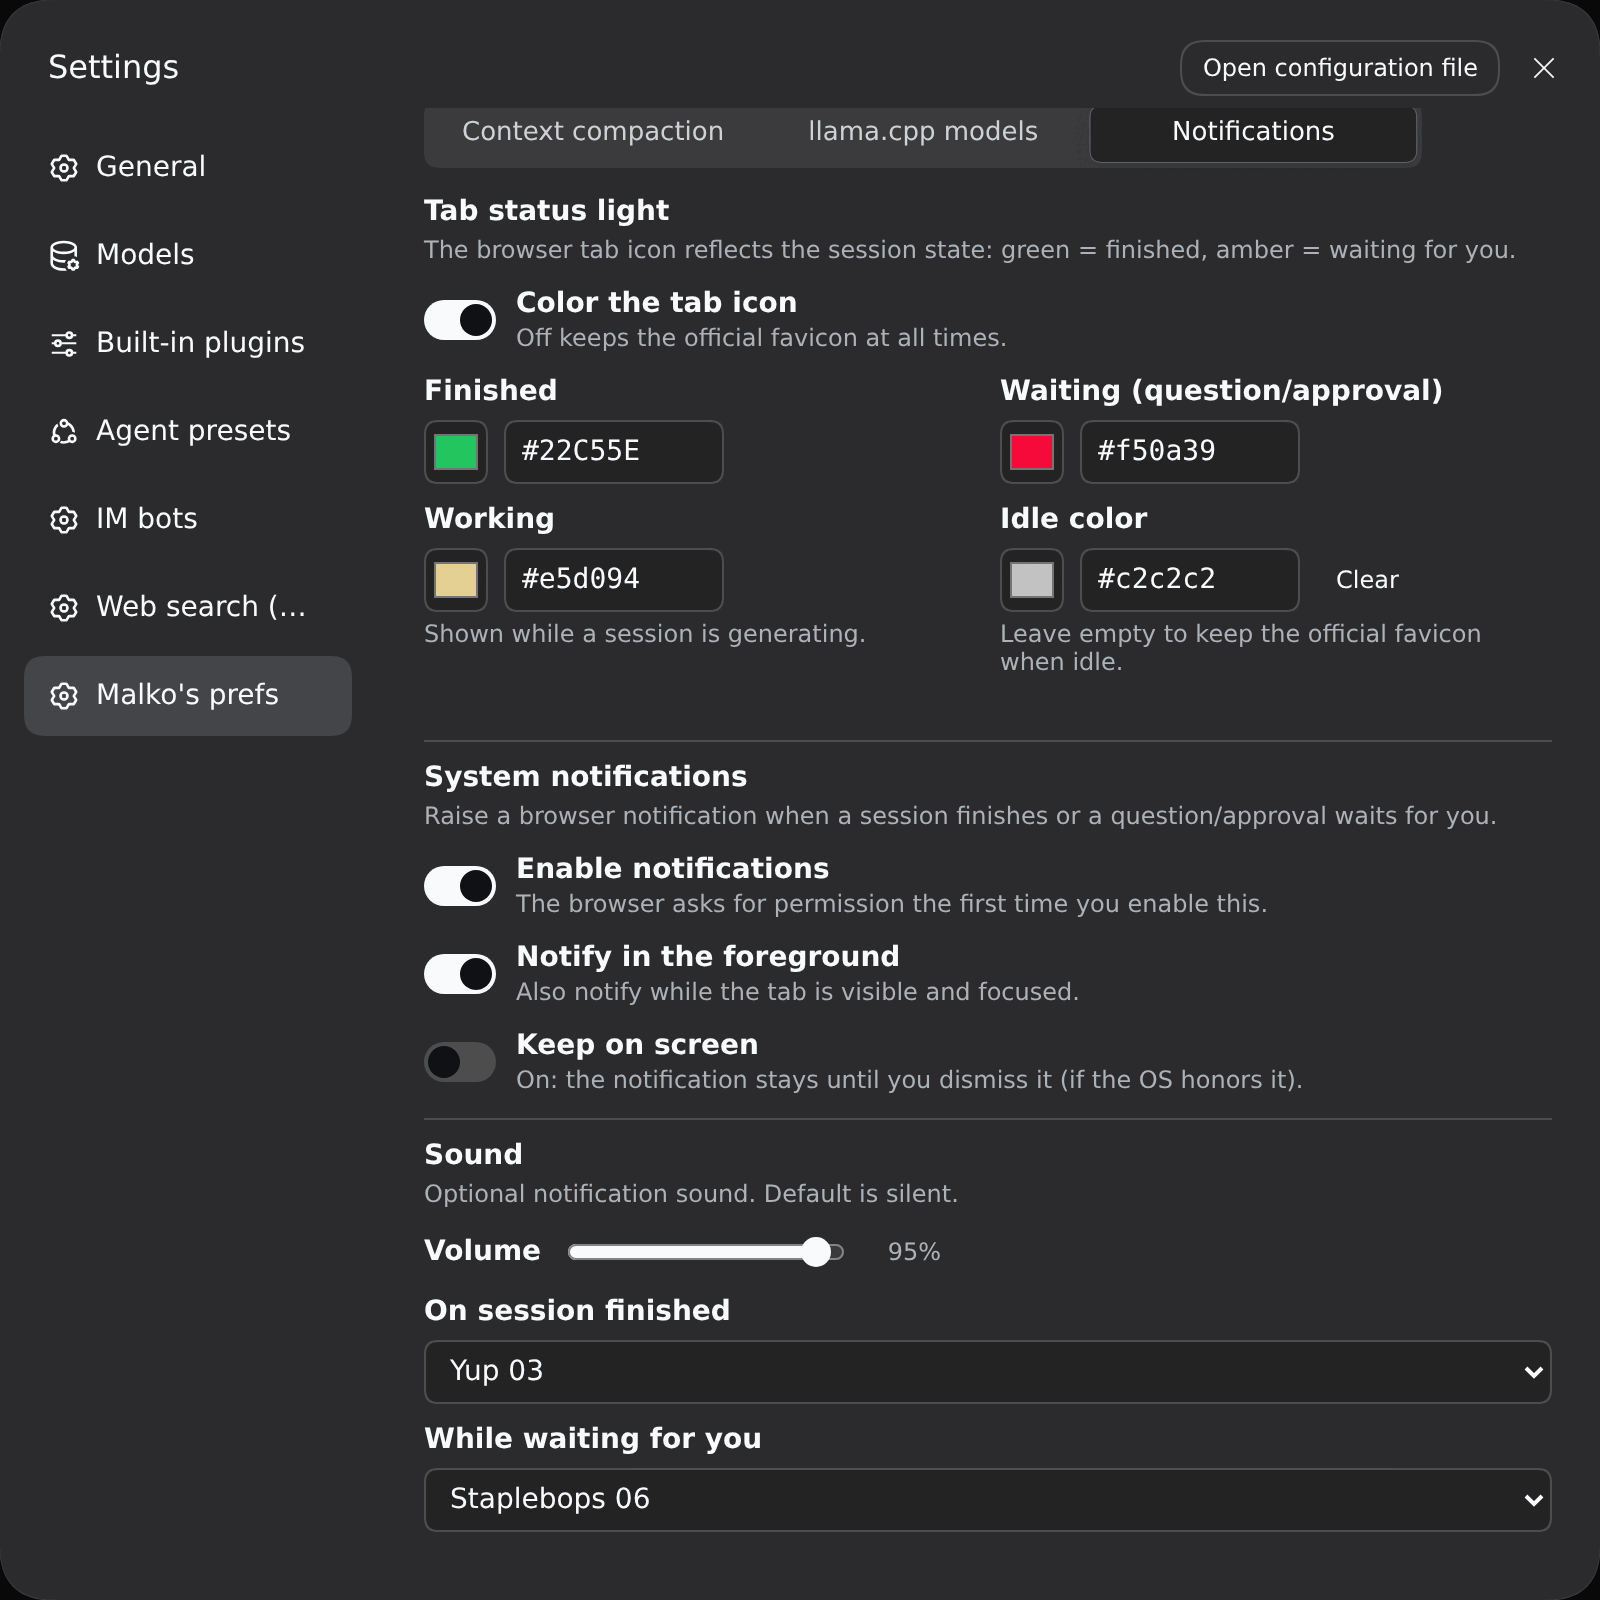Click the Settings title text
The width and height of the screenshot is (1600, 1600).
click(114, 68)
